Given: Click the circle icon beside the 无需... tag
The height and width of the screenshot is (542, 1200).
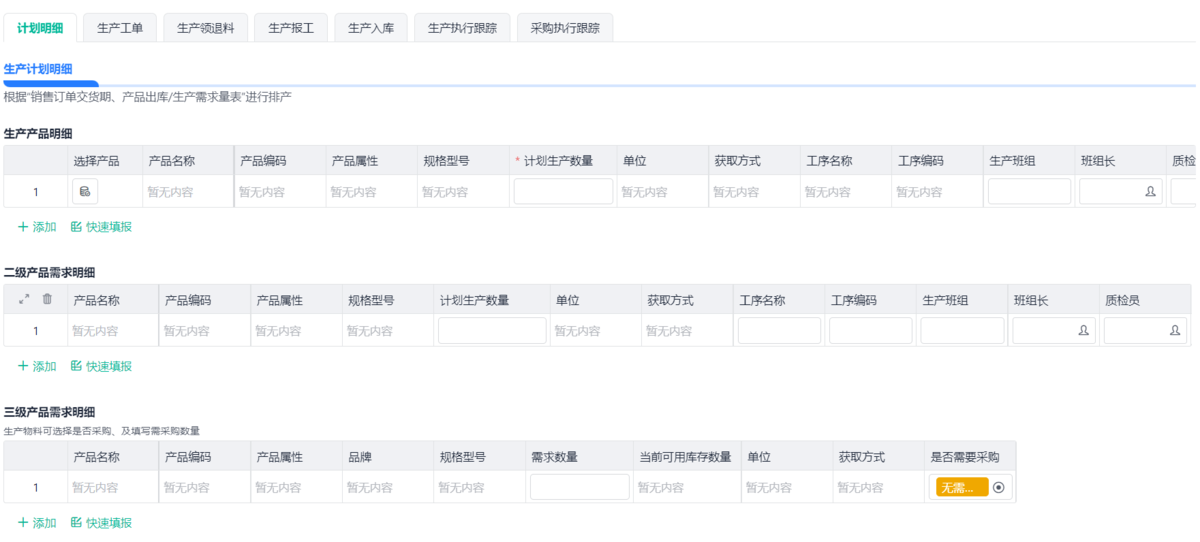Looking at the screenshot, I should pyautogui.click(x=998, y=487).
